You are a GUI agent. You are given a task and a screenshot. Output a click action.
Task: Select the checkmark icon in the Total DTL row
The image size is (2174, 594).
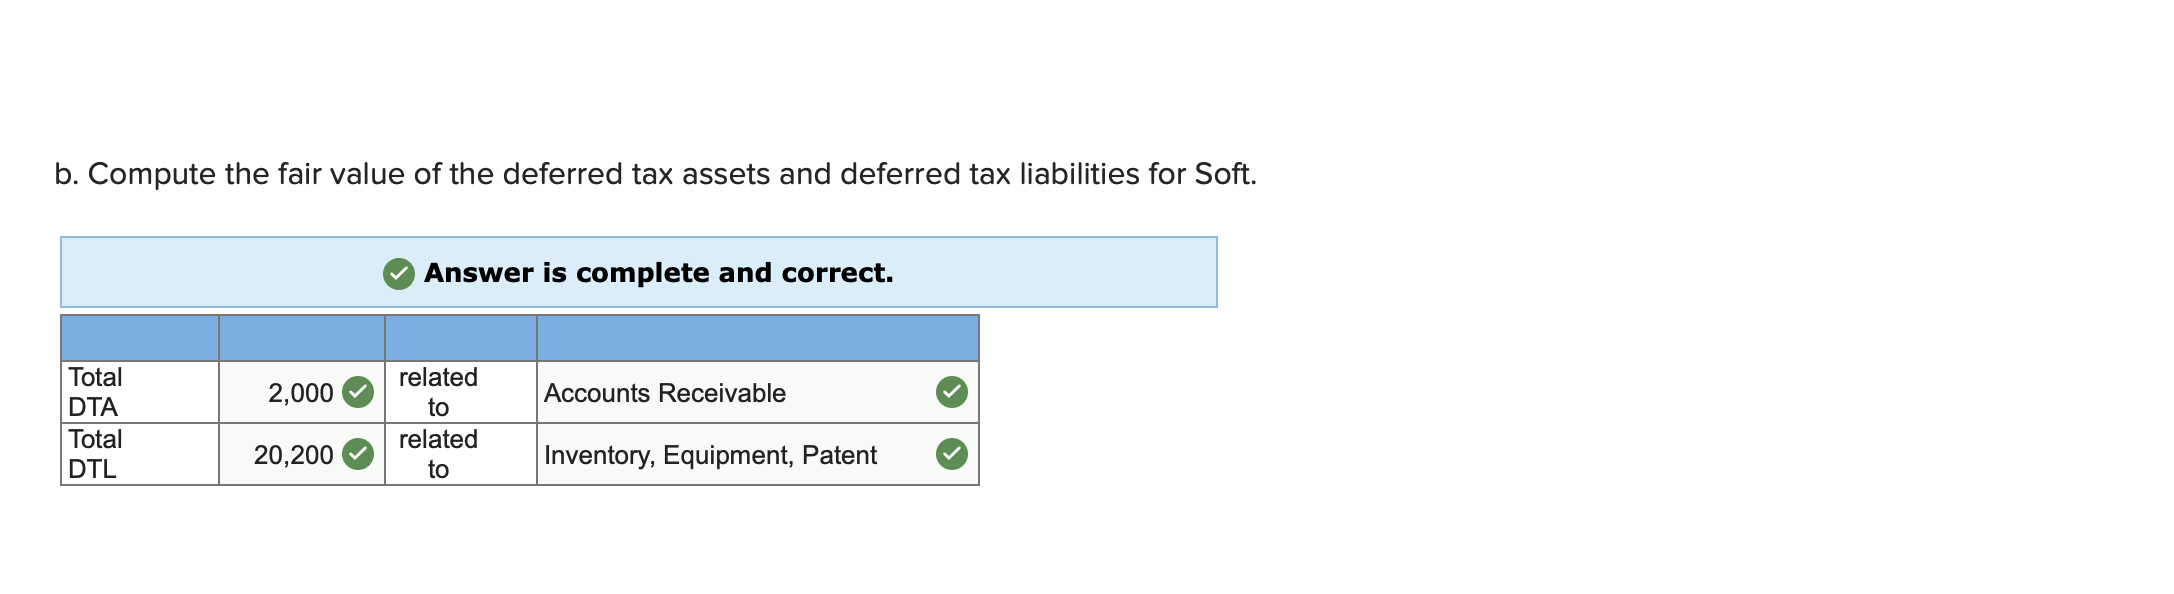click(x=357, y=454)
